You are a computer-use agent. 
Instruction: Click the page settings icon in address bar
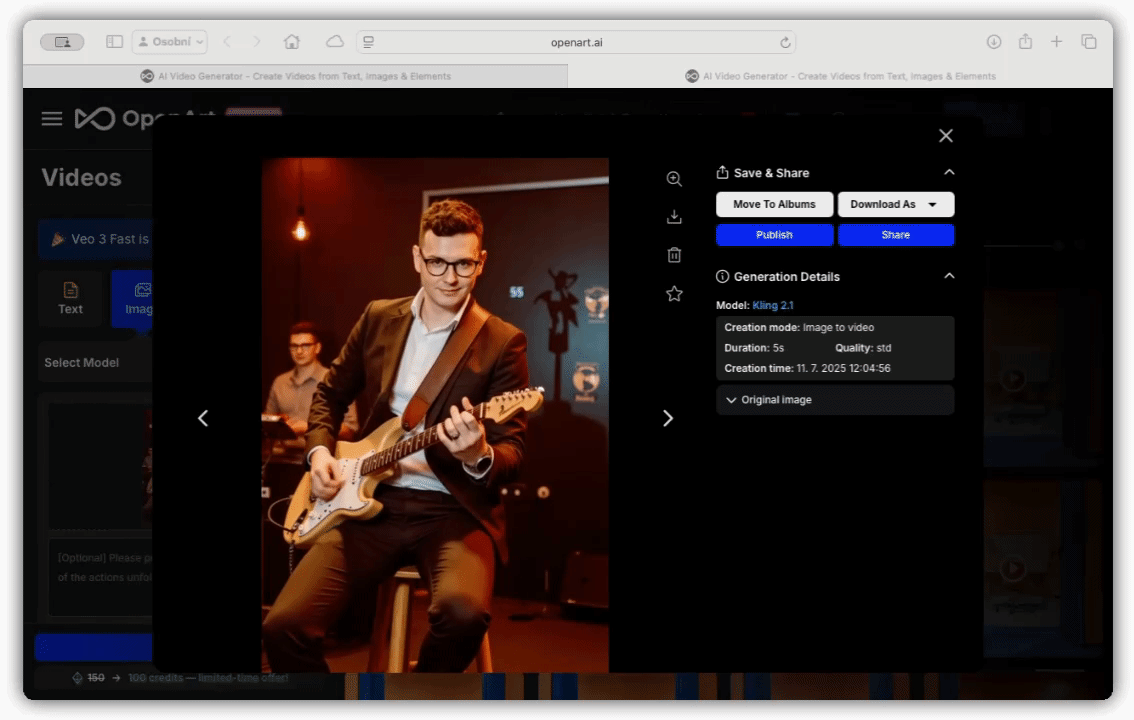coord(369,42)
